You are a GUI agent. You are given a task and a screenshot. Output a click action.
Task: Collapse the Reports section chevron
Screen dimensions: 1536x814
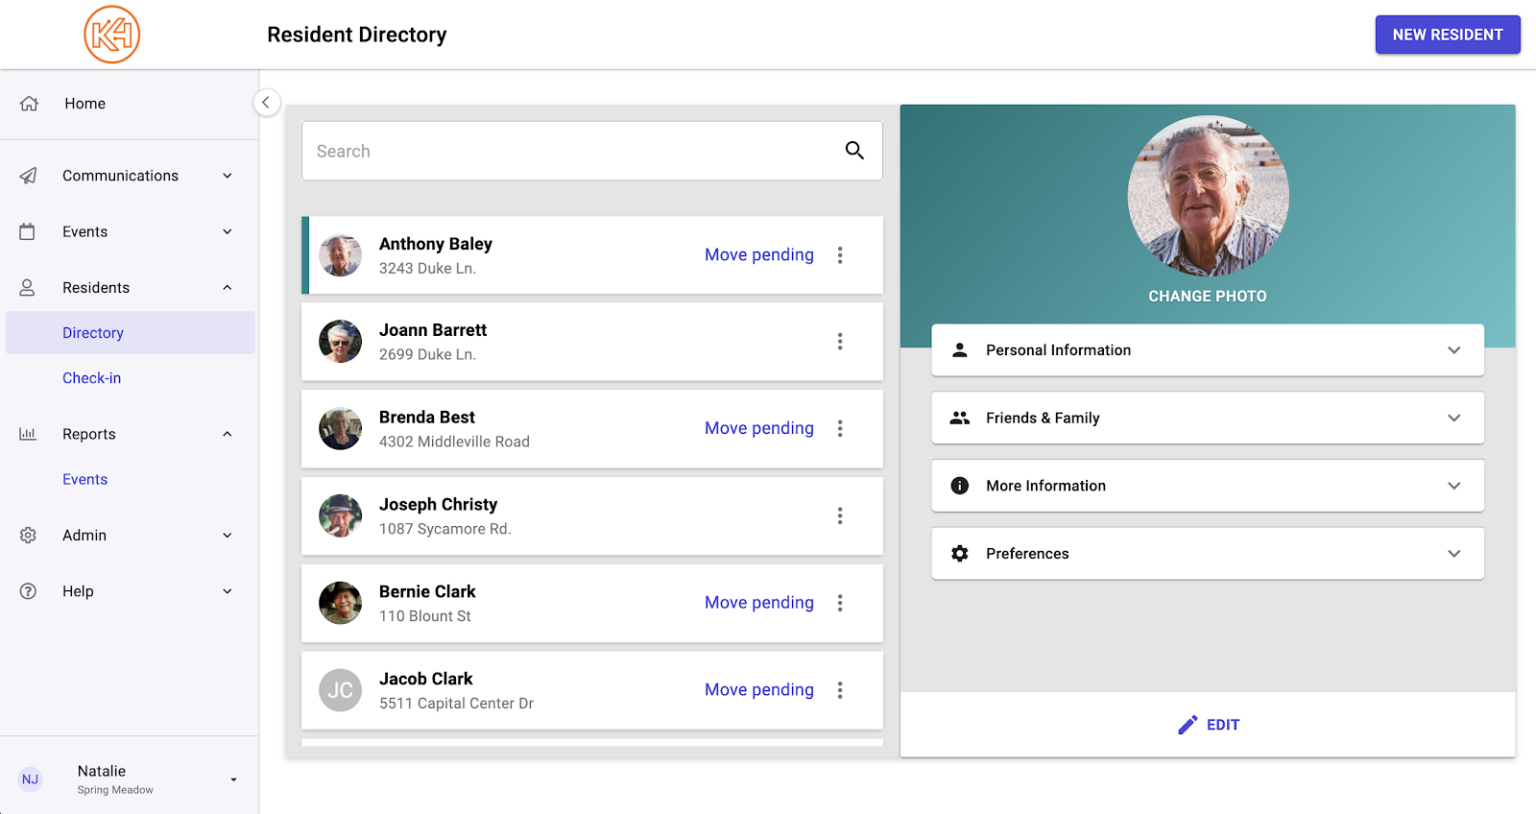pos(227,433)
